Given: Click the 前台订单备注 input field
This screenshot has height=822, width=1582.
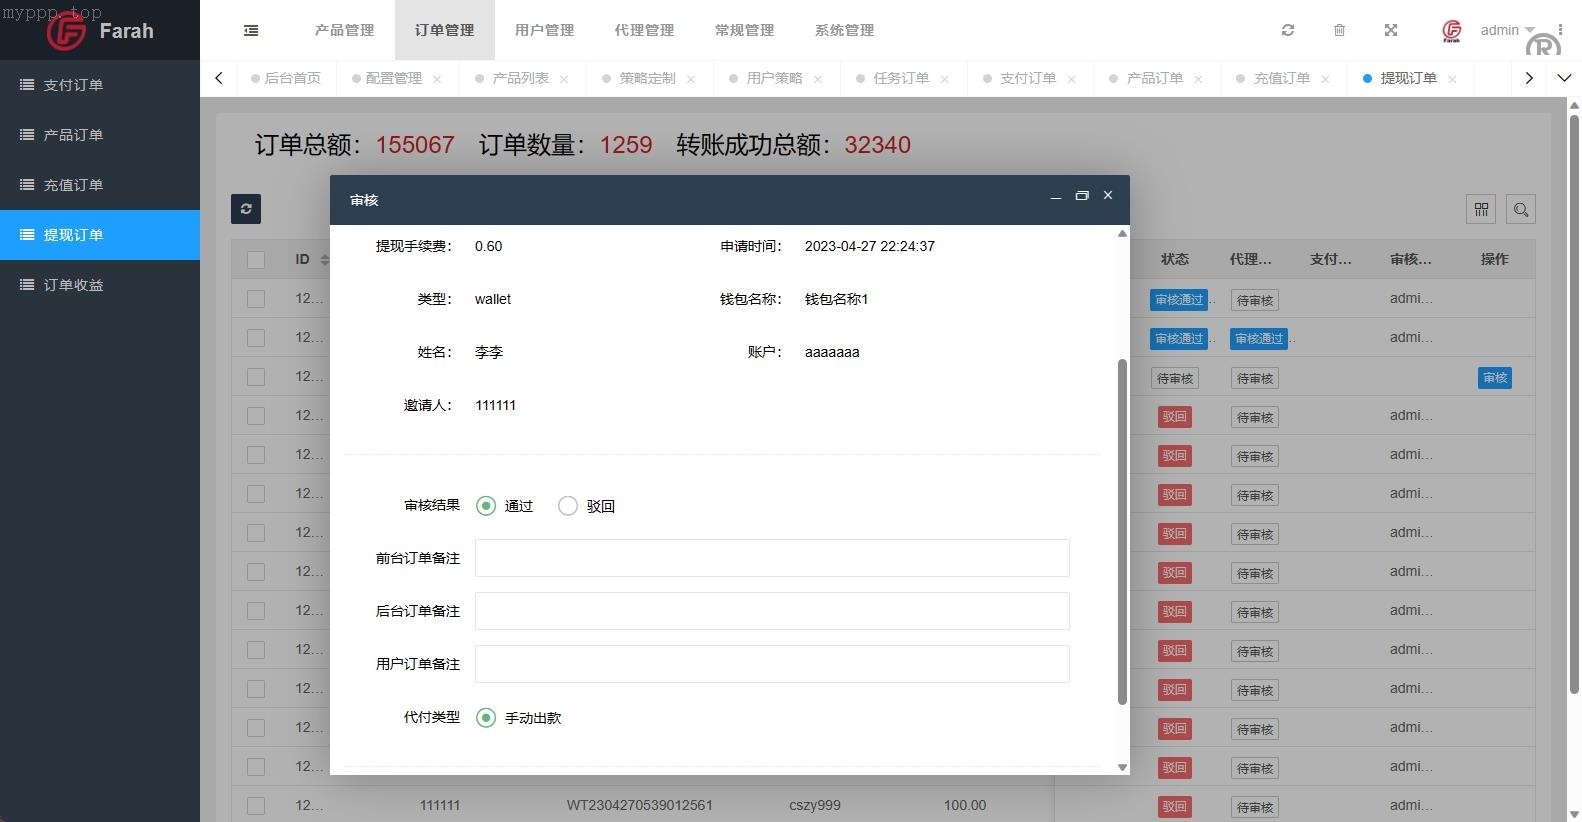Looking at the screenshot, I should pos(771,558).
